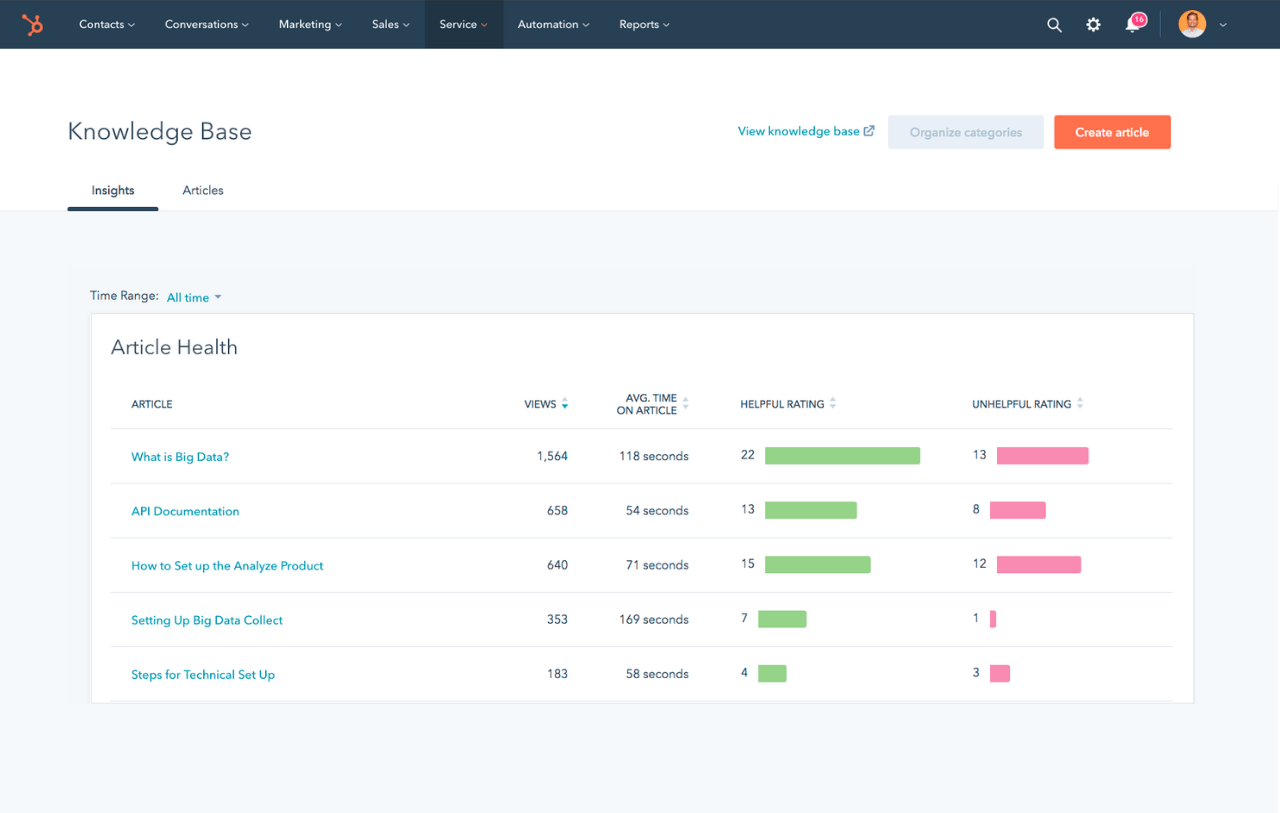The width and height of the screenshot is (1280, 813).
Task: Click the external link icon beside View knowledge base
Action: [867, 130]
